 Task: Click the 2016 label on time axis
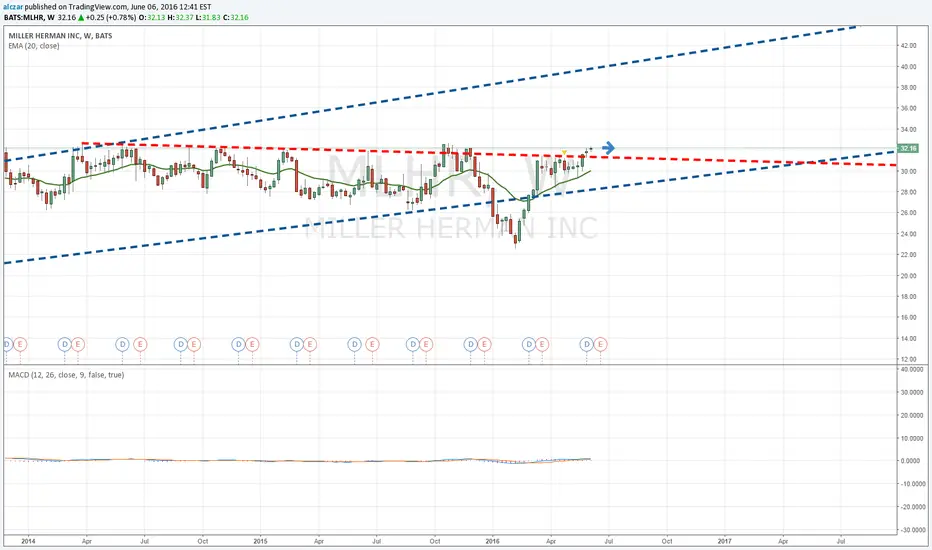492,541
